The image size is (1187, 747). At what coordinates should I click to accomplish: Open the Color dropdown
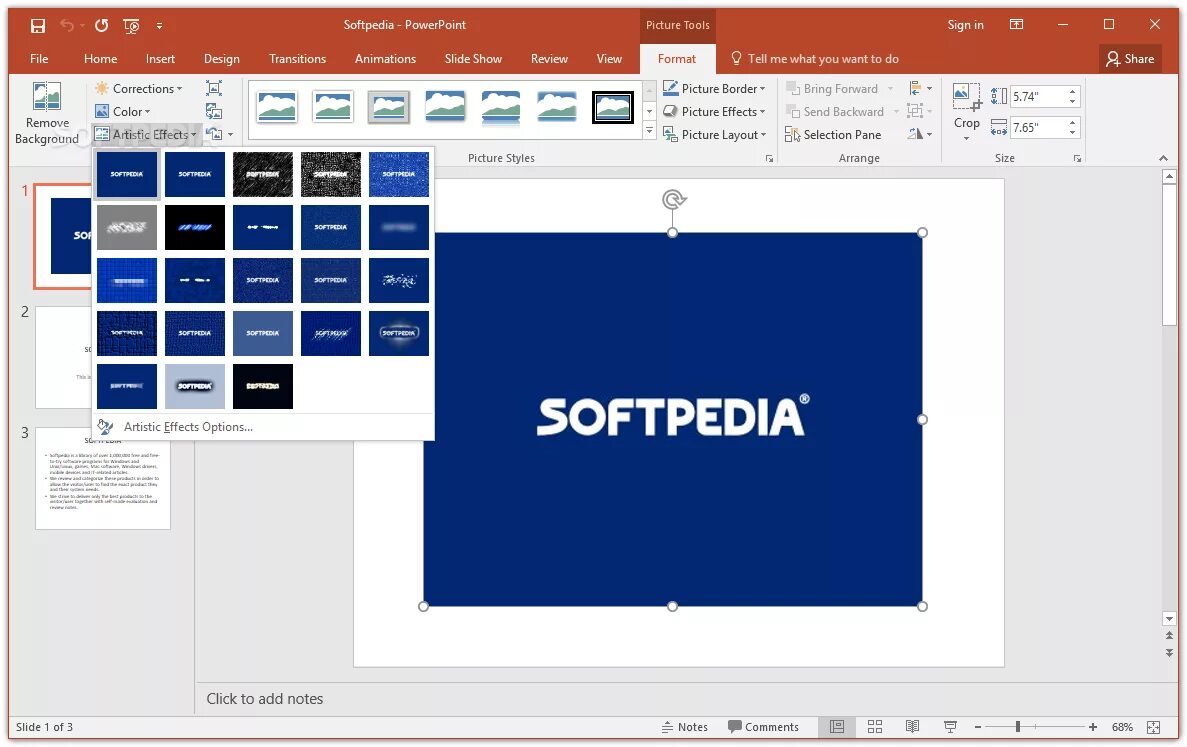(123, 111)
